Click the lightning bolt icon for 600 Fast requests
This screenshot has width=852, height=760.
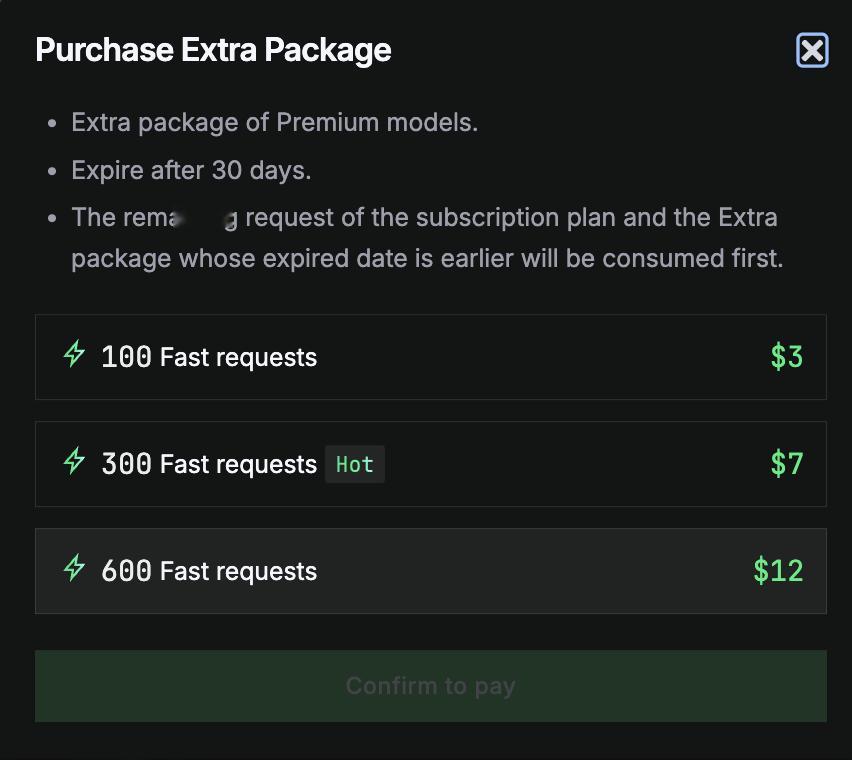pos(74,568)
